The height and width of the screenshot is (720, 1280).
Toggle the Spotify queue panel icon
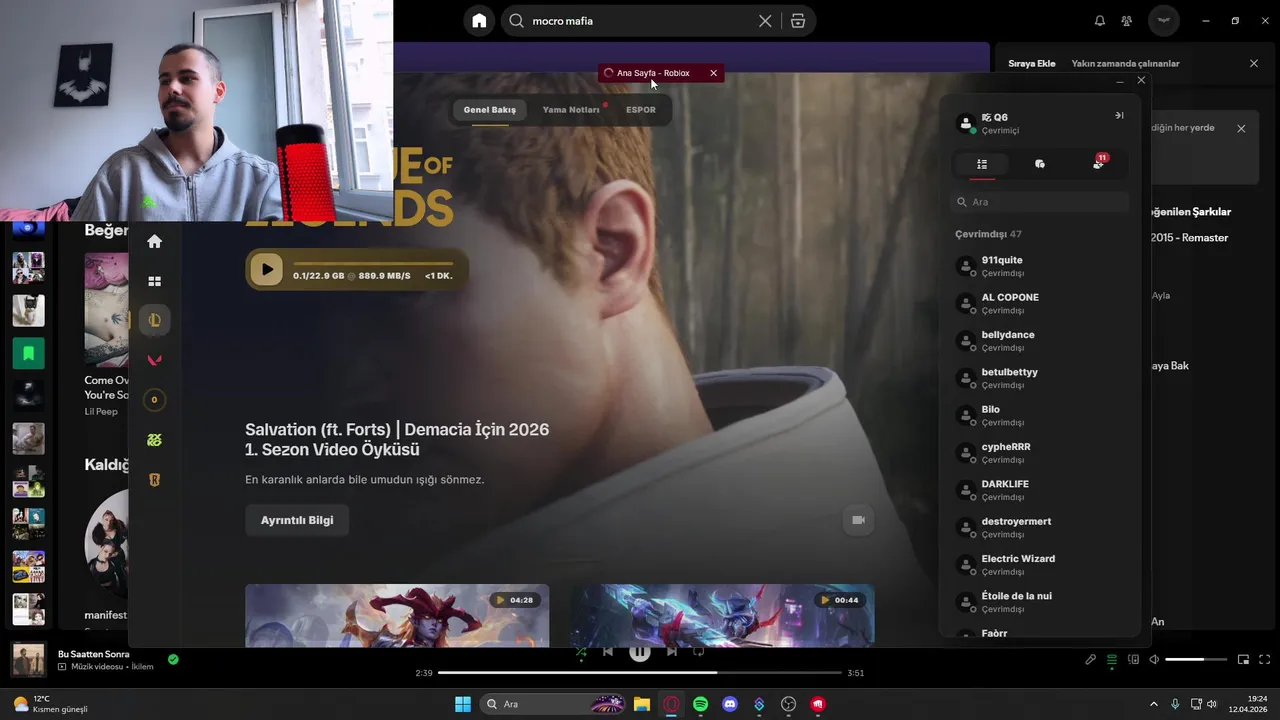click(x=1112, y=660)
